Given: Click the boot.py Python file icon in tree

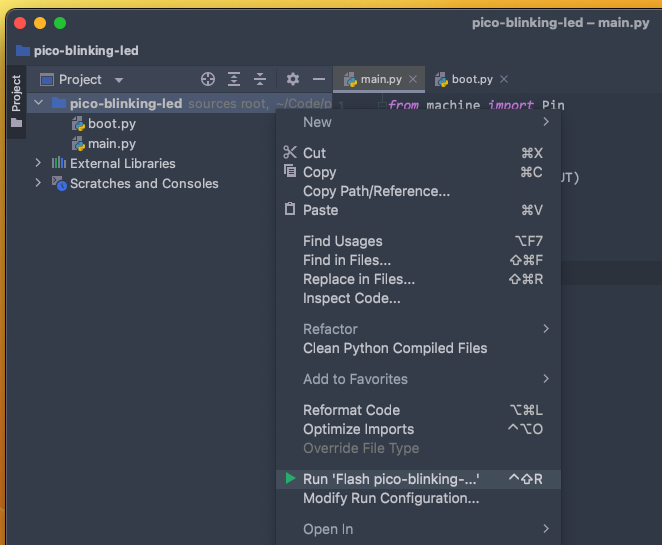Looking at the screenshot, I should 78,124.
